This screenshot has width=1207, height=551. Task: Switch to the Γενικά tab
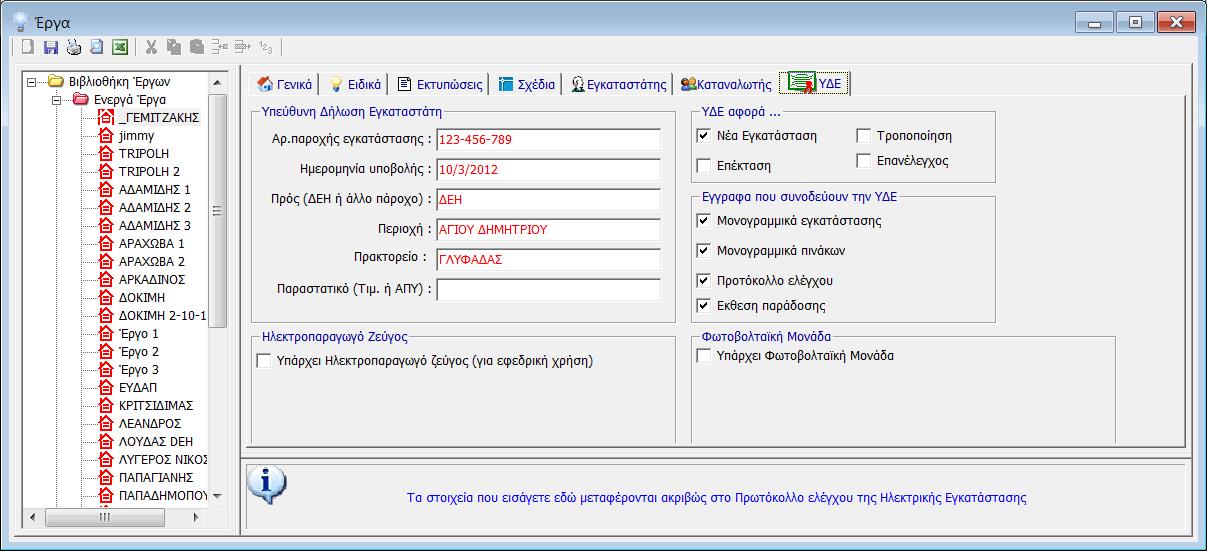point(285,84)
